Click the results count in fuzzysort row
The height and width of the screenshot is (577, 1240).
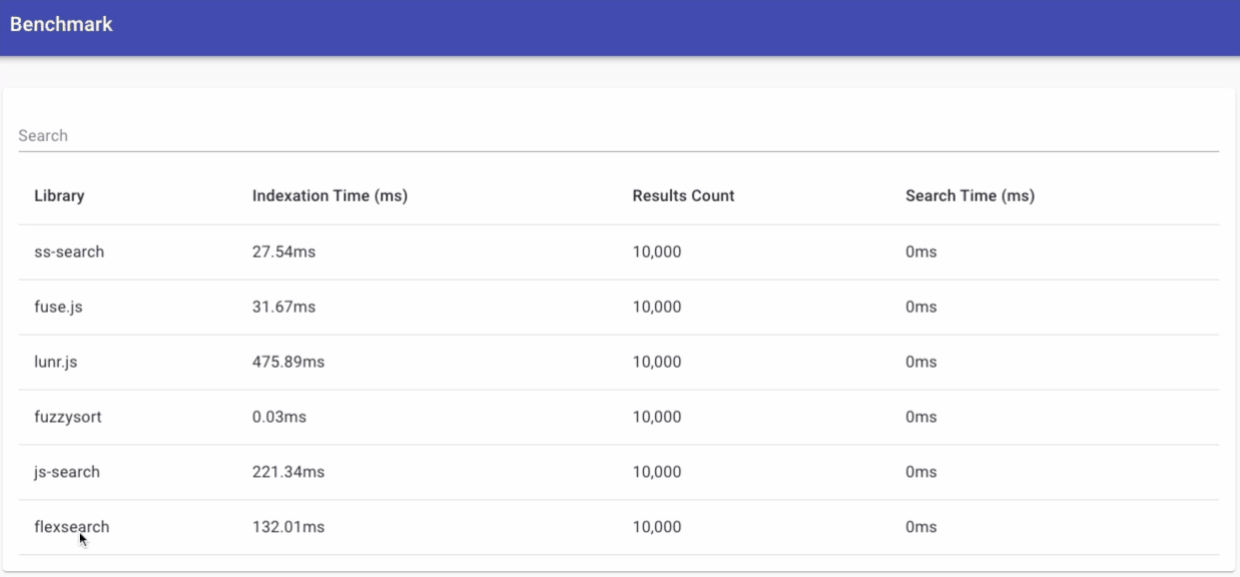click(x=657, y=417)
